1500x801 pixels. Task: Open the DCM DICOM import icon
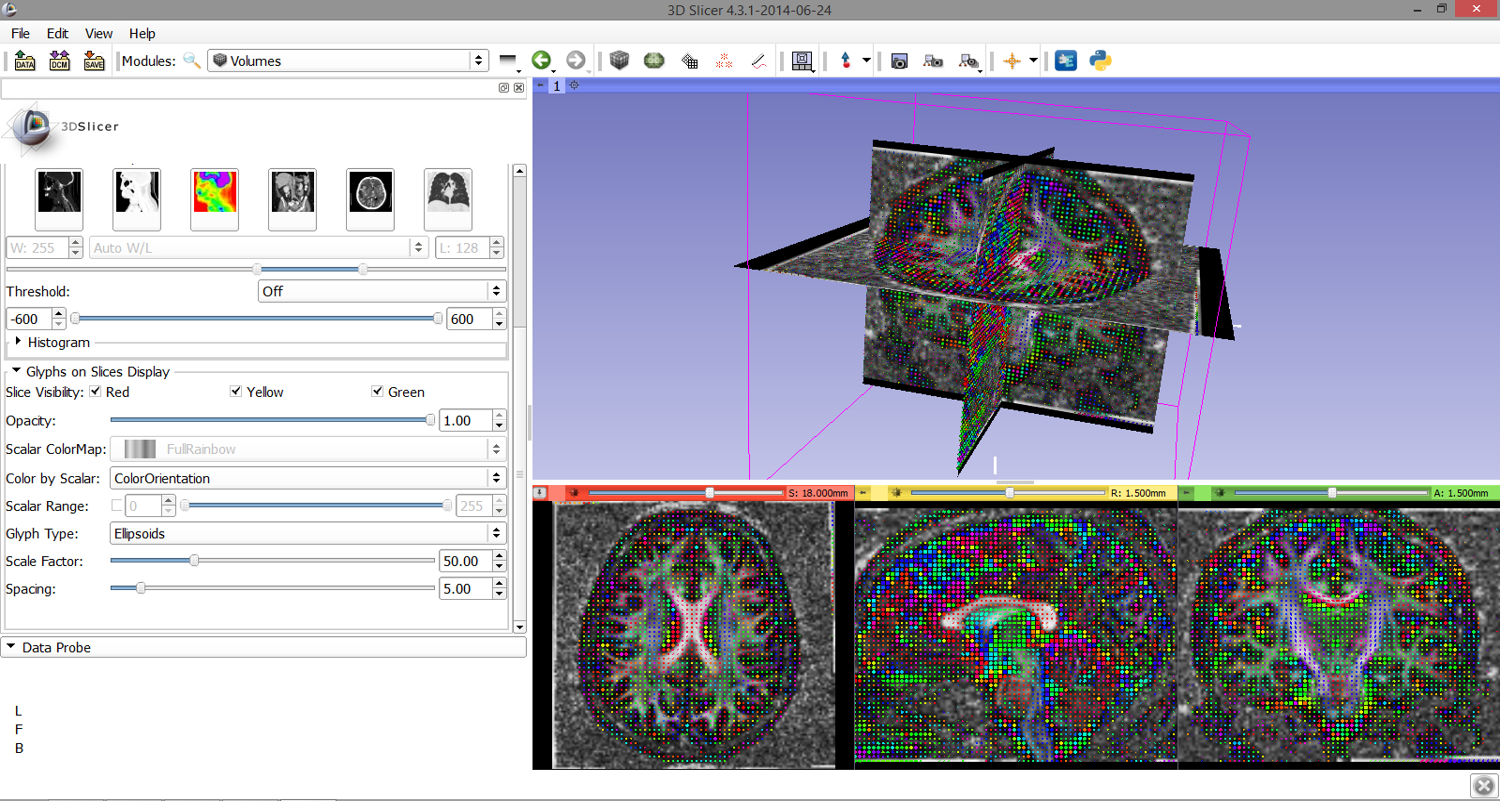point(59,61)
